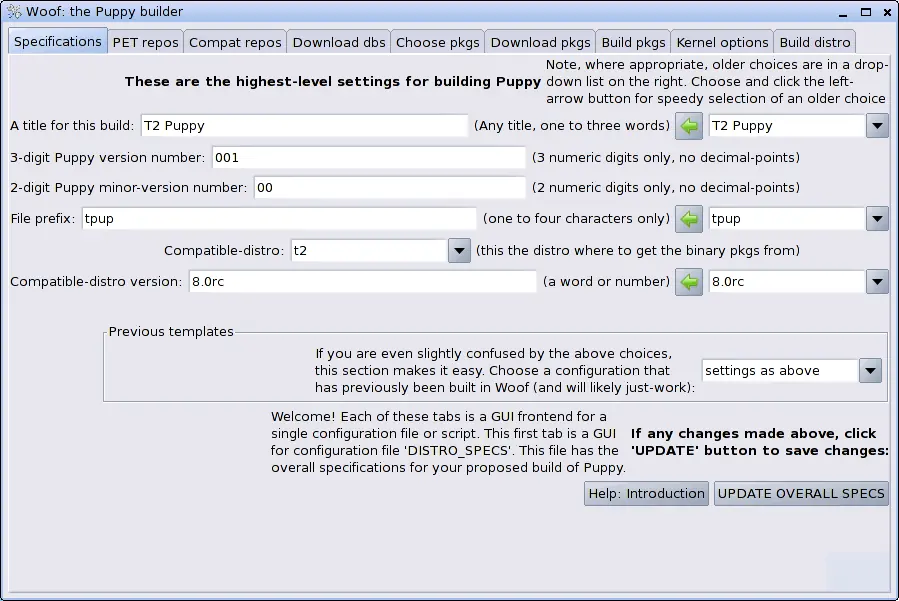Click the 2-digit minor-version number field
The width and height of the screenshot is (899, 601).
coord(389,188)
